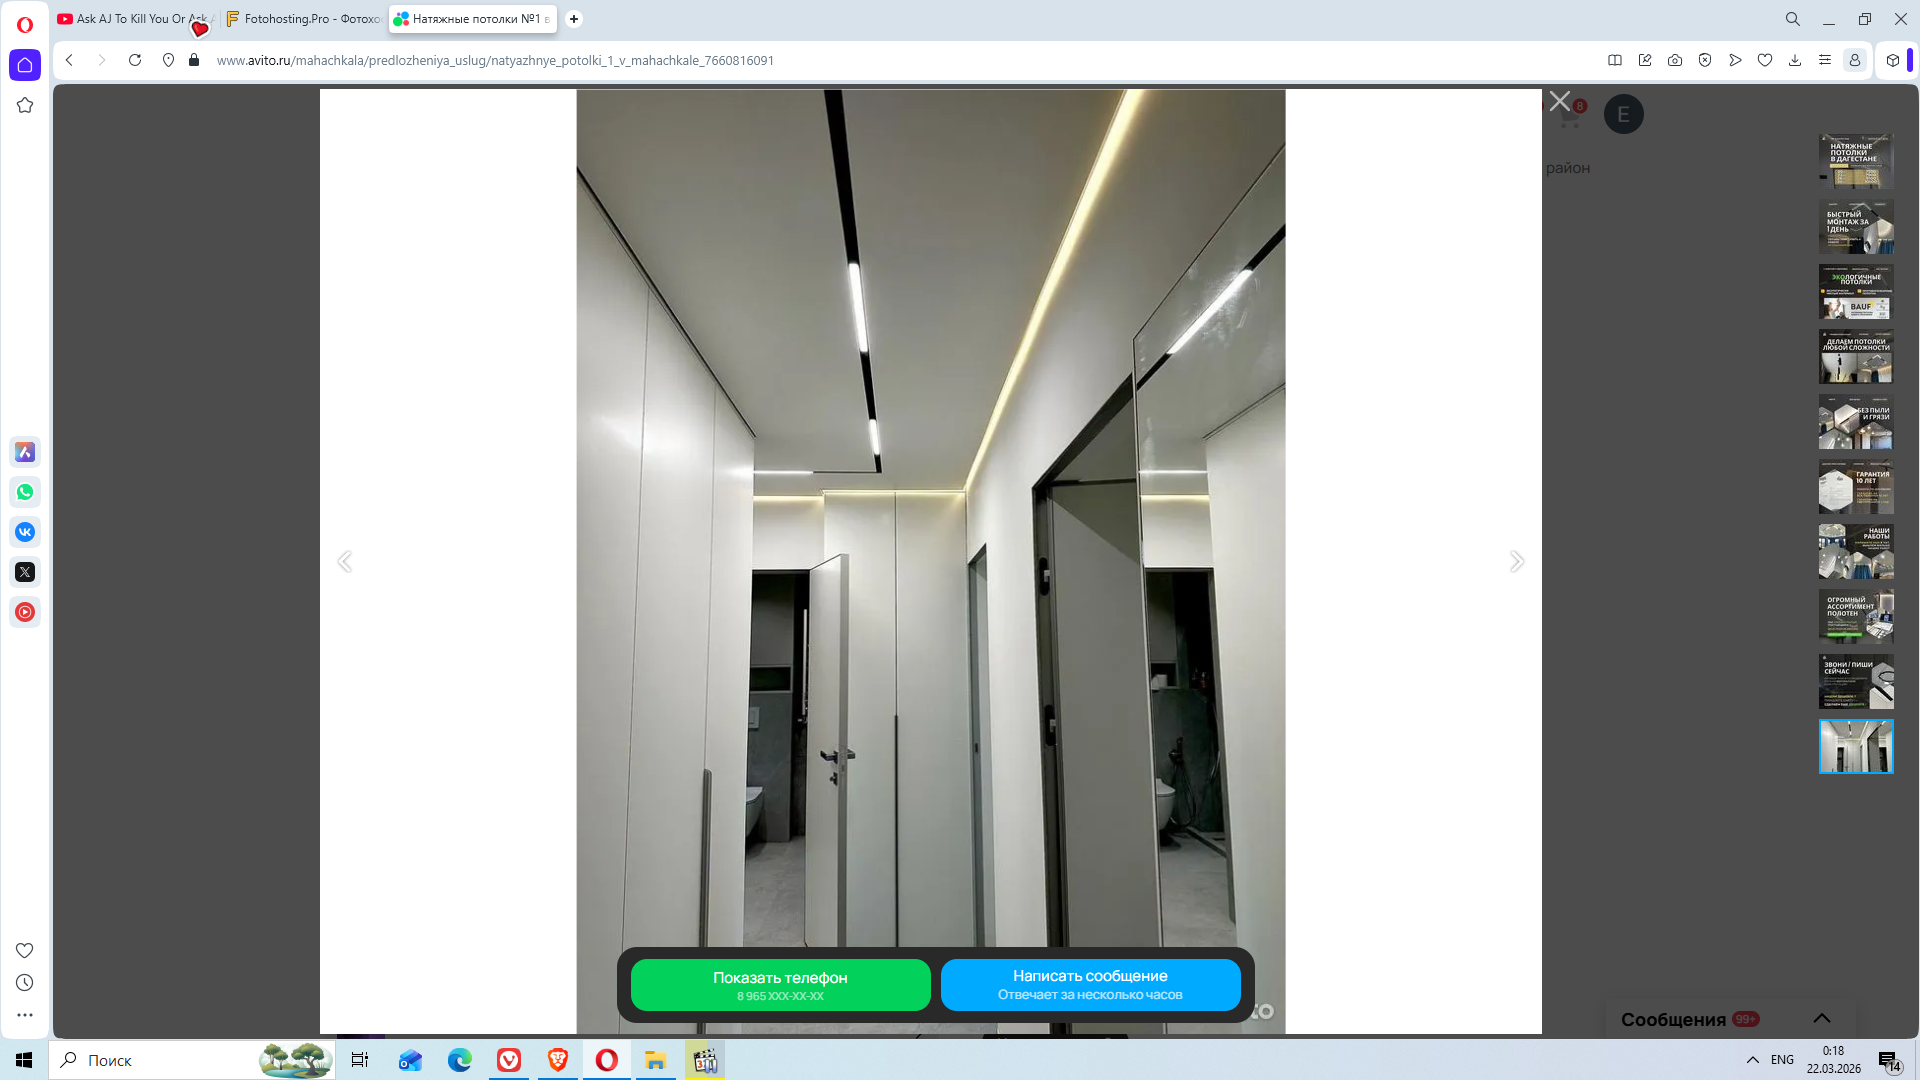Image resolution: width=1920 pixels, height=1080 pixels.
Task: Add page to bookmarks heart icon
Action: point(1765,60)
